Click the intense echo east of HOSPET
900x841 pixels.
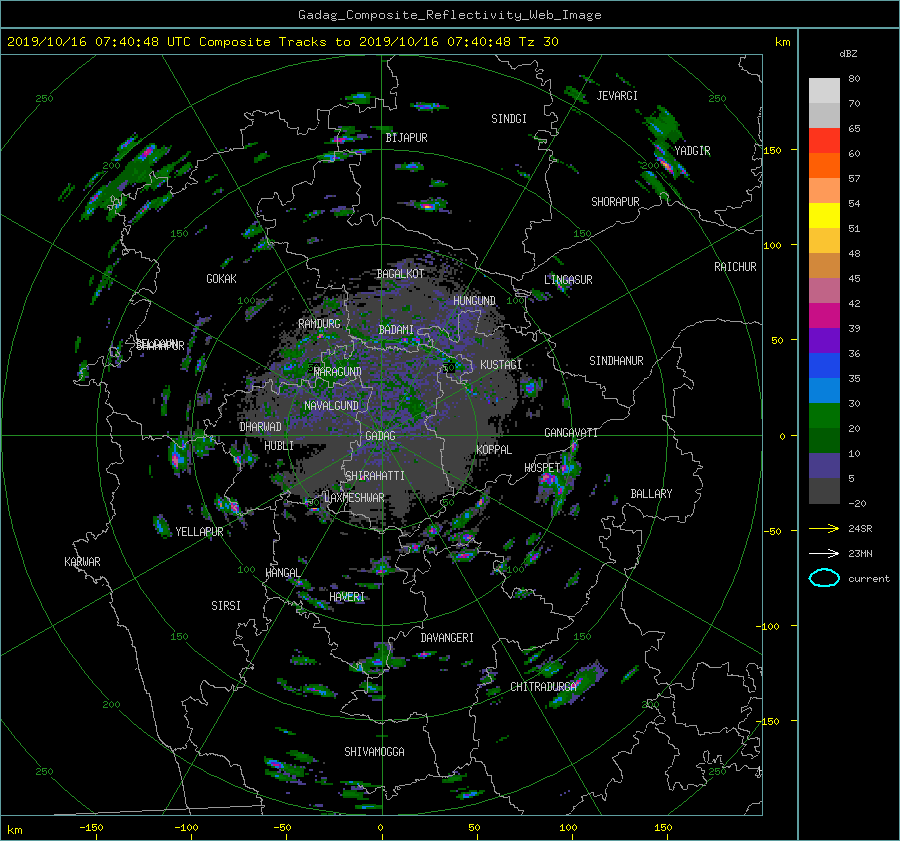point(557,479)
